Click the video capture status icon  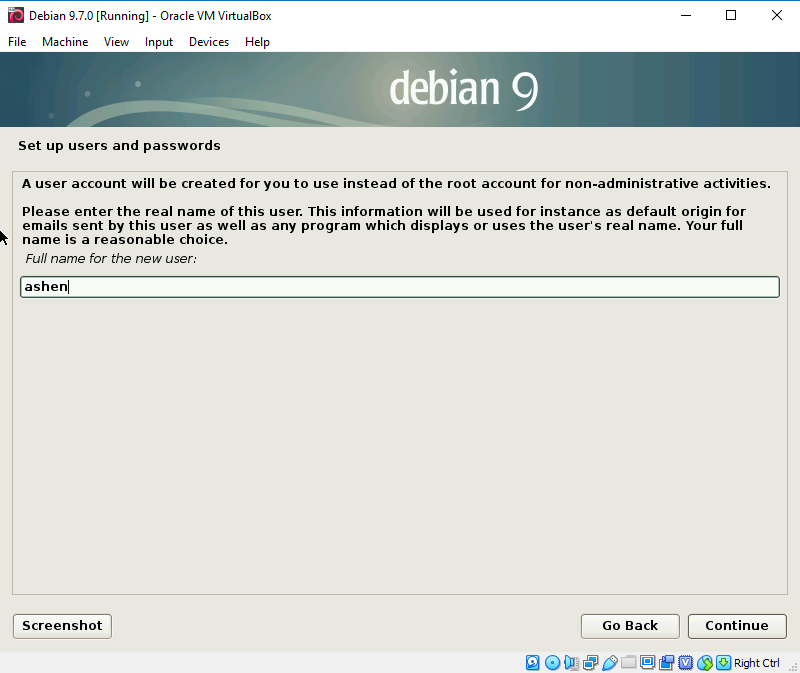coord(666,662)
